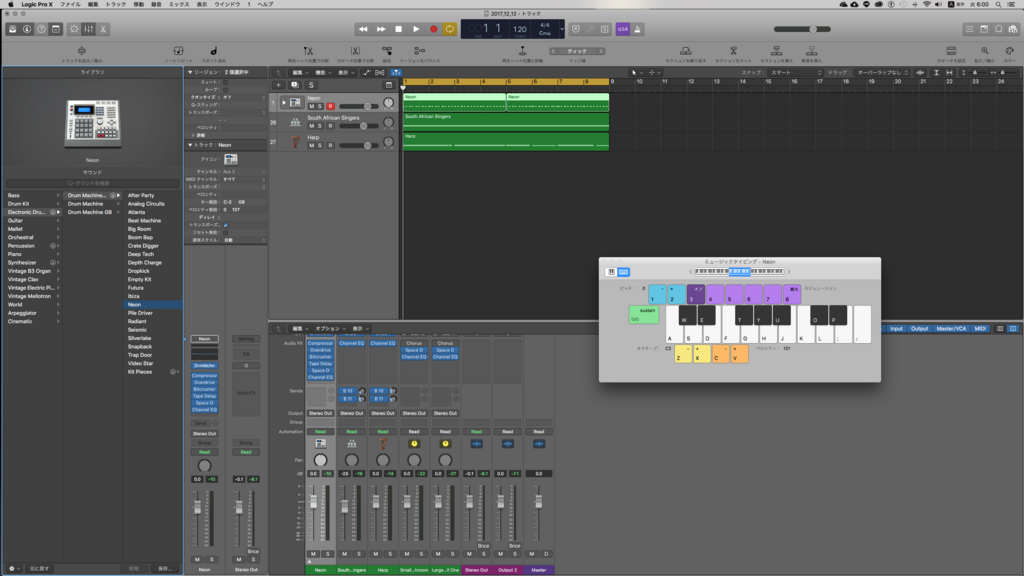Open the Mix menu in menu bar
1024x576 pixels.
point(179,5)
